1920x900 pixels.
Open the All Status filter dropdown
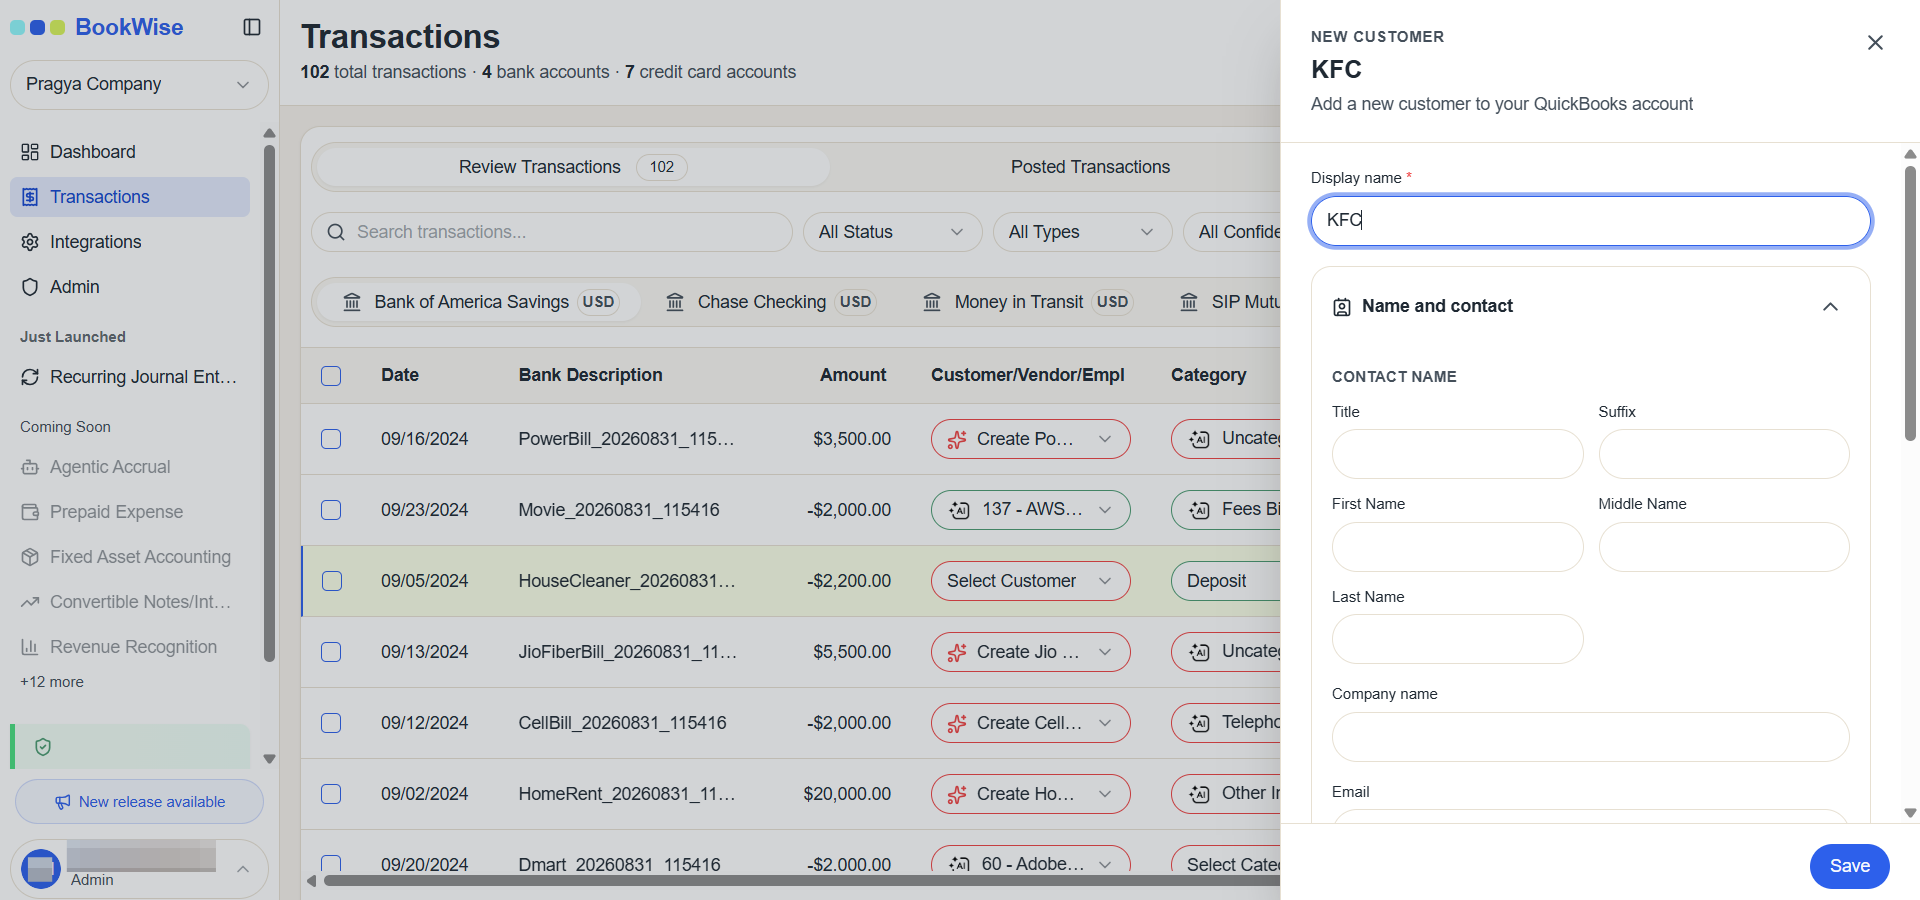point(891,232)
